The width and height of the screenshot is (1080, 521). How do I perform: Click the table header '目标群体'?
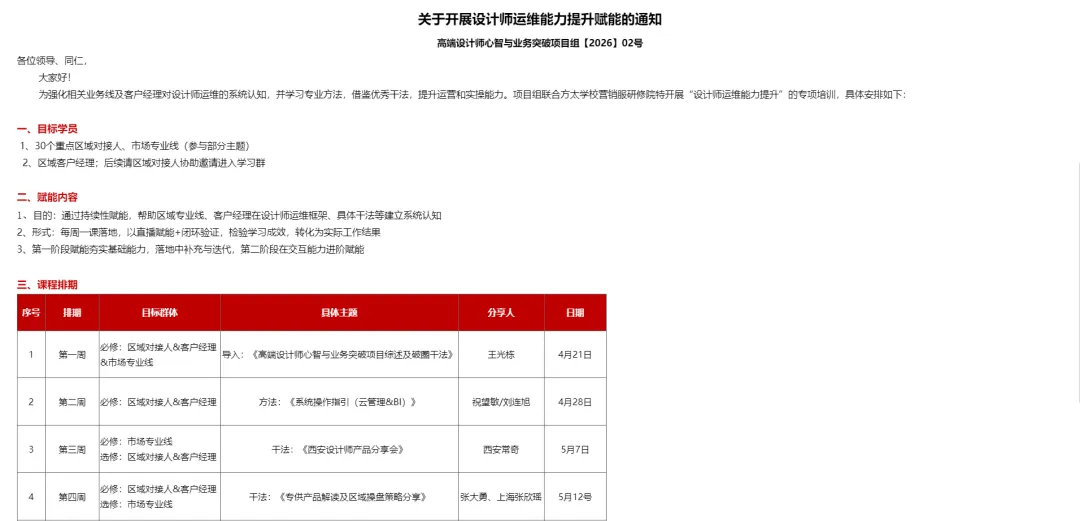[160, 312]
